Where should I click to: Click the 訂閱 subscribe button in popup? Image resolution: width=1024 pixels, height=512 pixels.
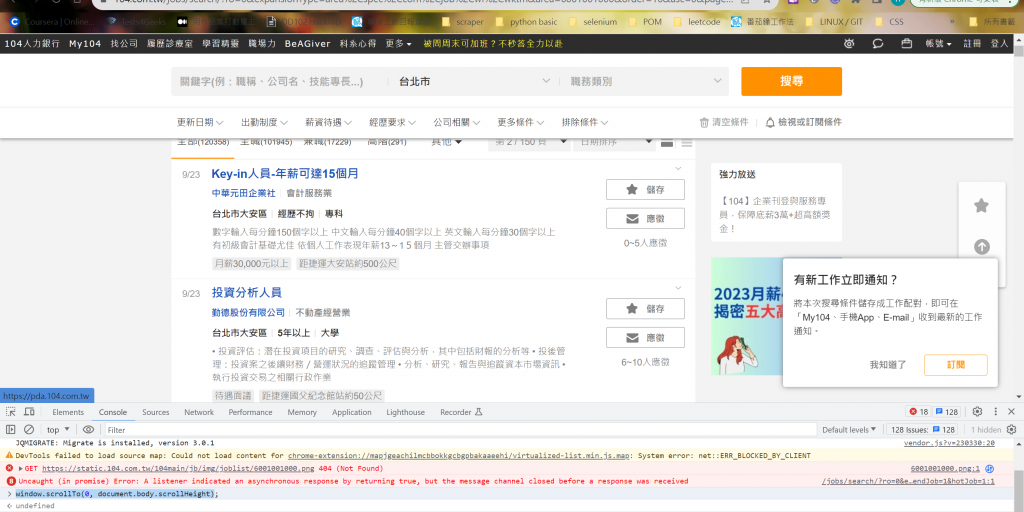(955, 365)
